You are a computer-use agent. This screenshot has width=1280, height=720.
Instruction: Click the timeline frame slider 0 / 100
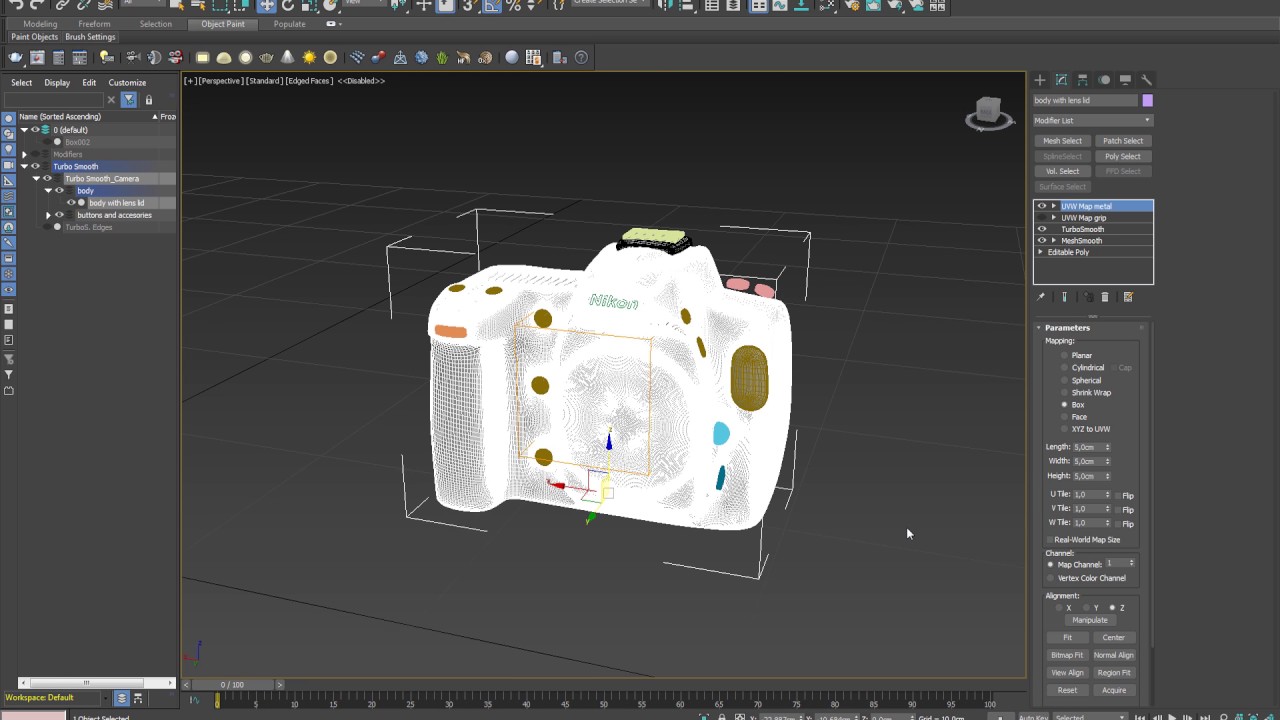(x=232, y=685)
